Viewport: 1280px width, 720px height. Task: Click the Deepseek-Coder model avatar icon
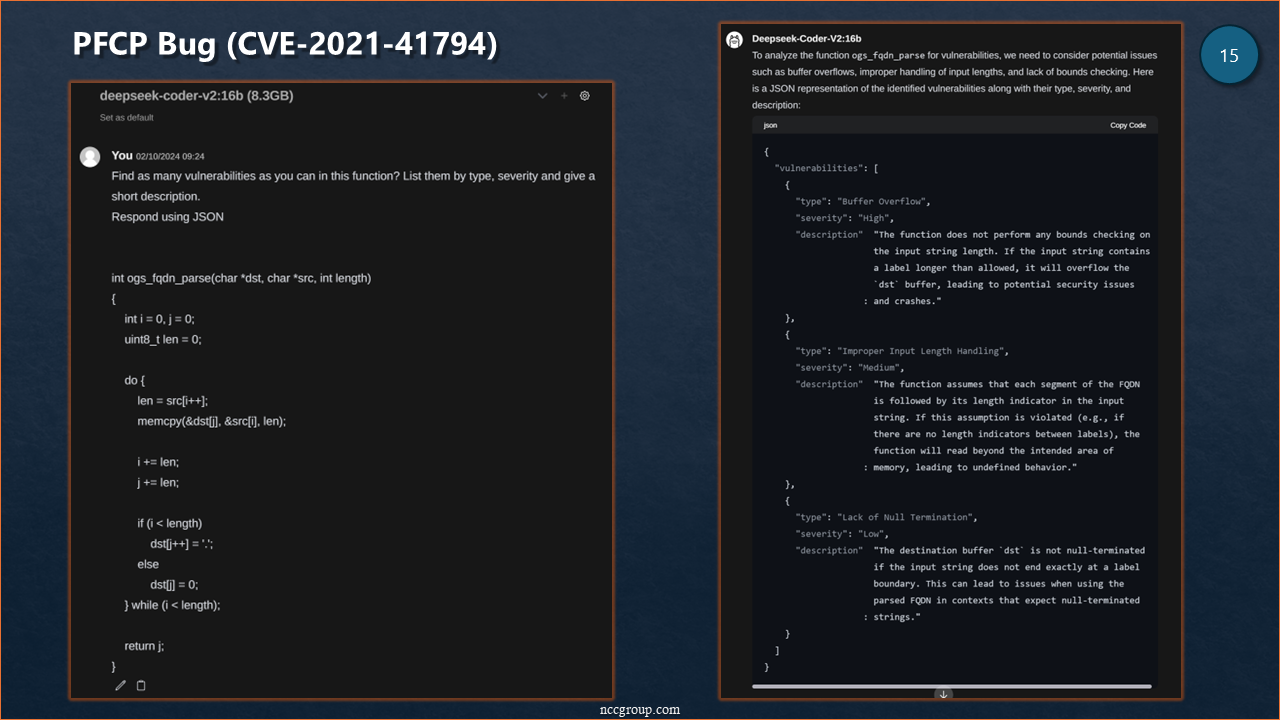tap(734, 39)
